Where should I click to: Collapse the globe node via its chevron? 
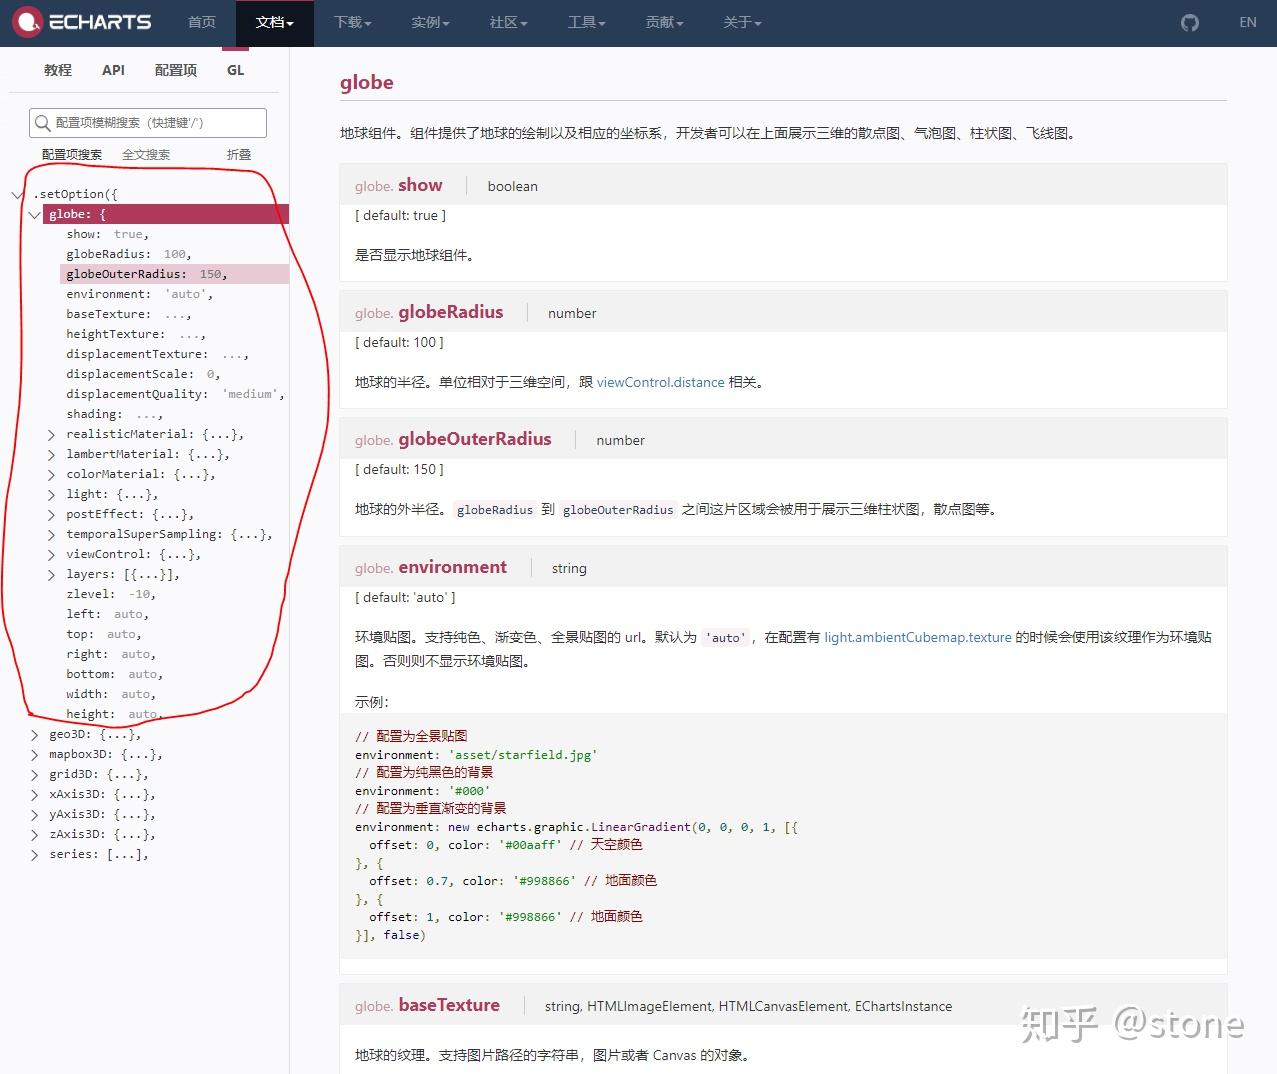click(35, 214)
